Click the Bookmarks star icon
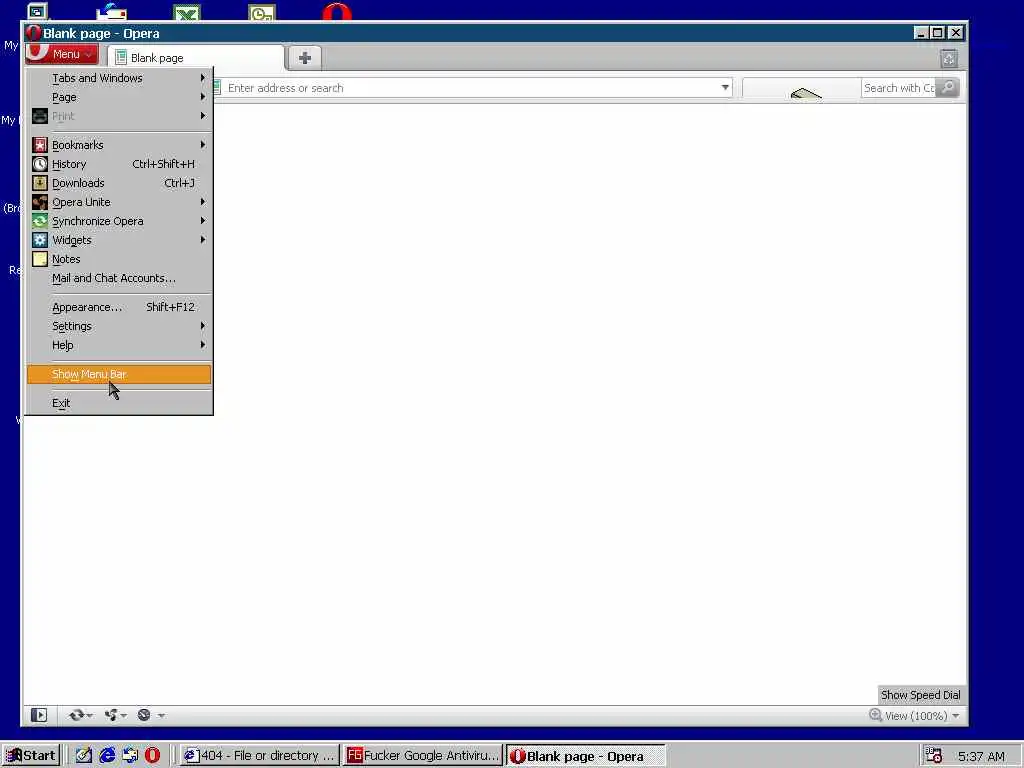1024x768 pixels. coord(40,145)
